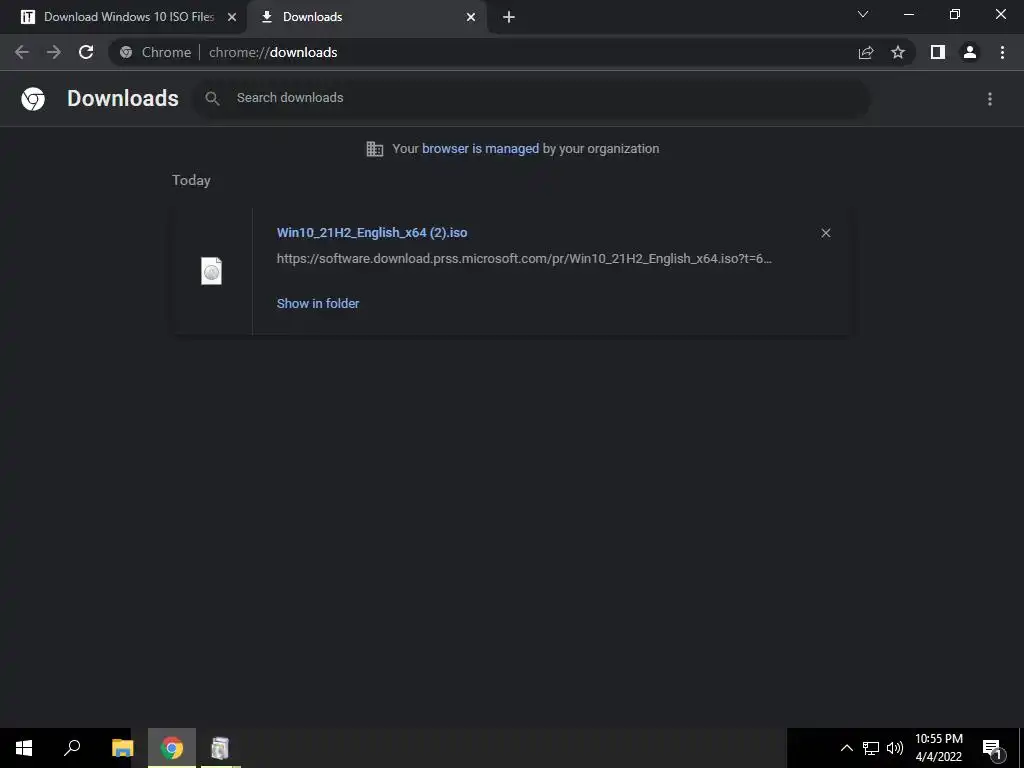The height and width of the screenshot is (768, 1024).
Task: Minimize the Chrome window
Action: click(x=908, y=14)
